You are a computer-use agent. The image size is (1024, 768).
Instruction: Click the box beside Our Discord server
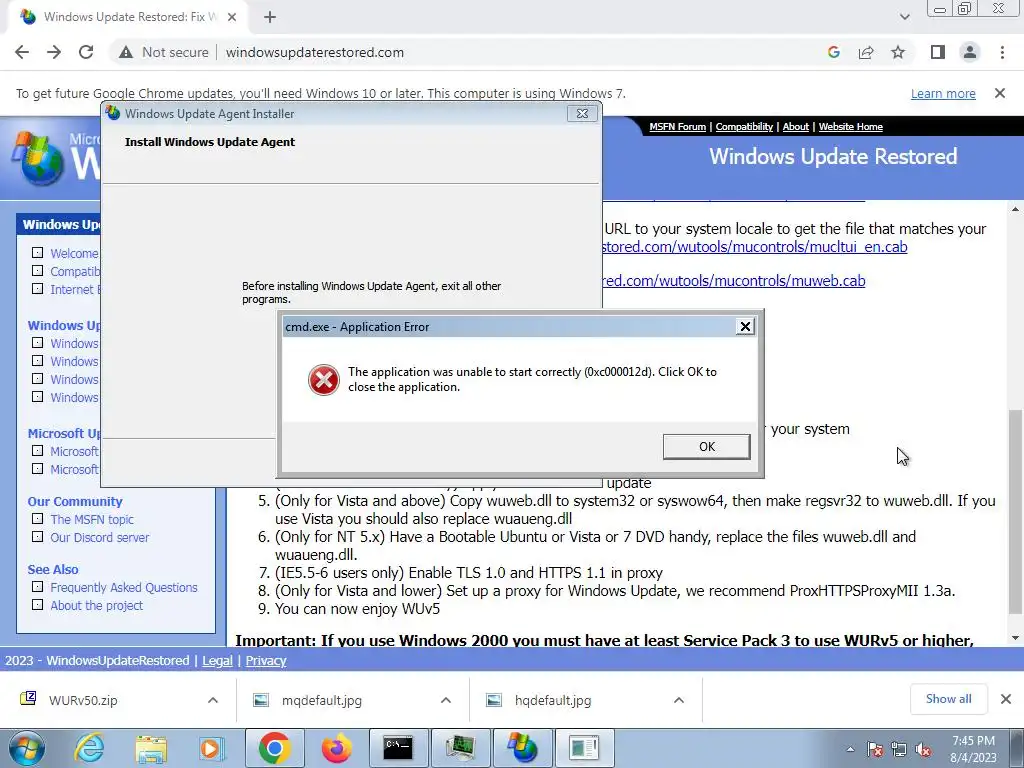[x=38, y=537]
